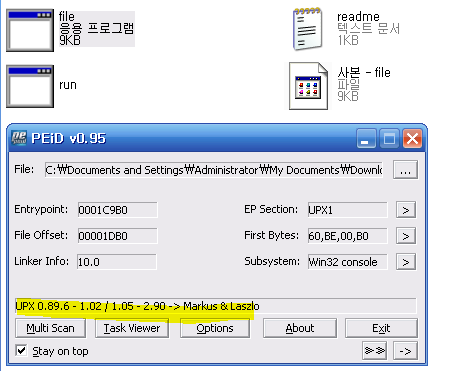
Task: Toggle the Stay on top checkbox
Action: coord(21,351)
